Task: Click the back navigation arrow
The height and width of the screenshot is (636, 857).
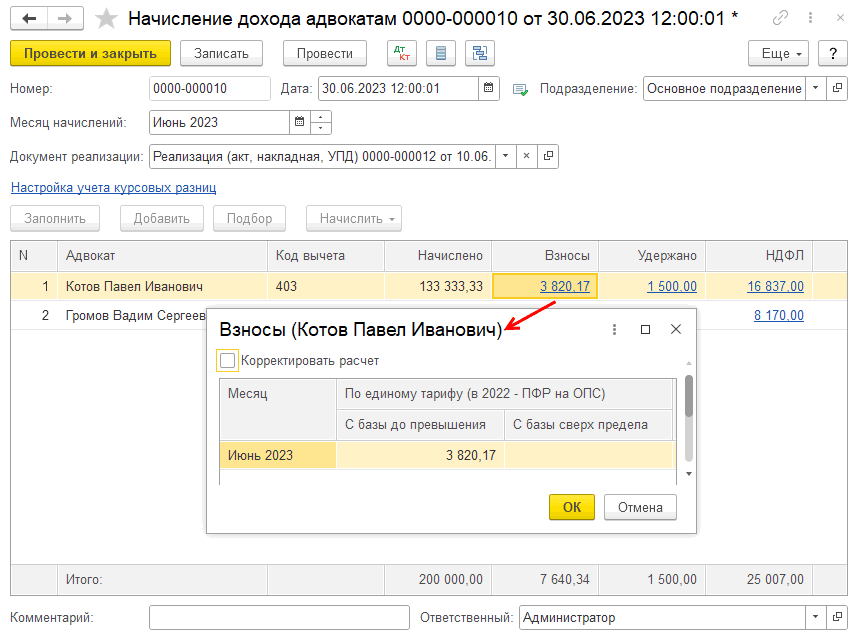Action: tap(30, 19)
